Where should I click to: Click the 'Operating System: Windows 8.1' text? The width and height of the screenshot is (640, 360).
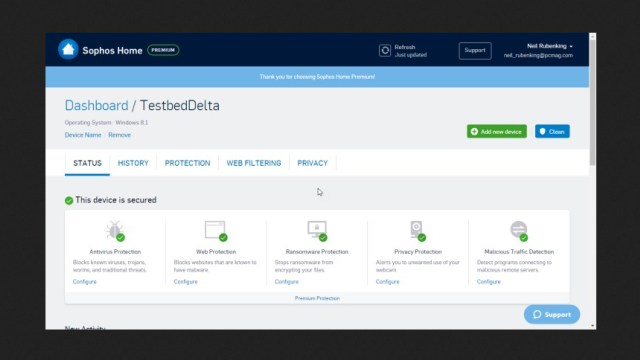click(107, 122)
